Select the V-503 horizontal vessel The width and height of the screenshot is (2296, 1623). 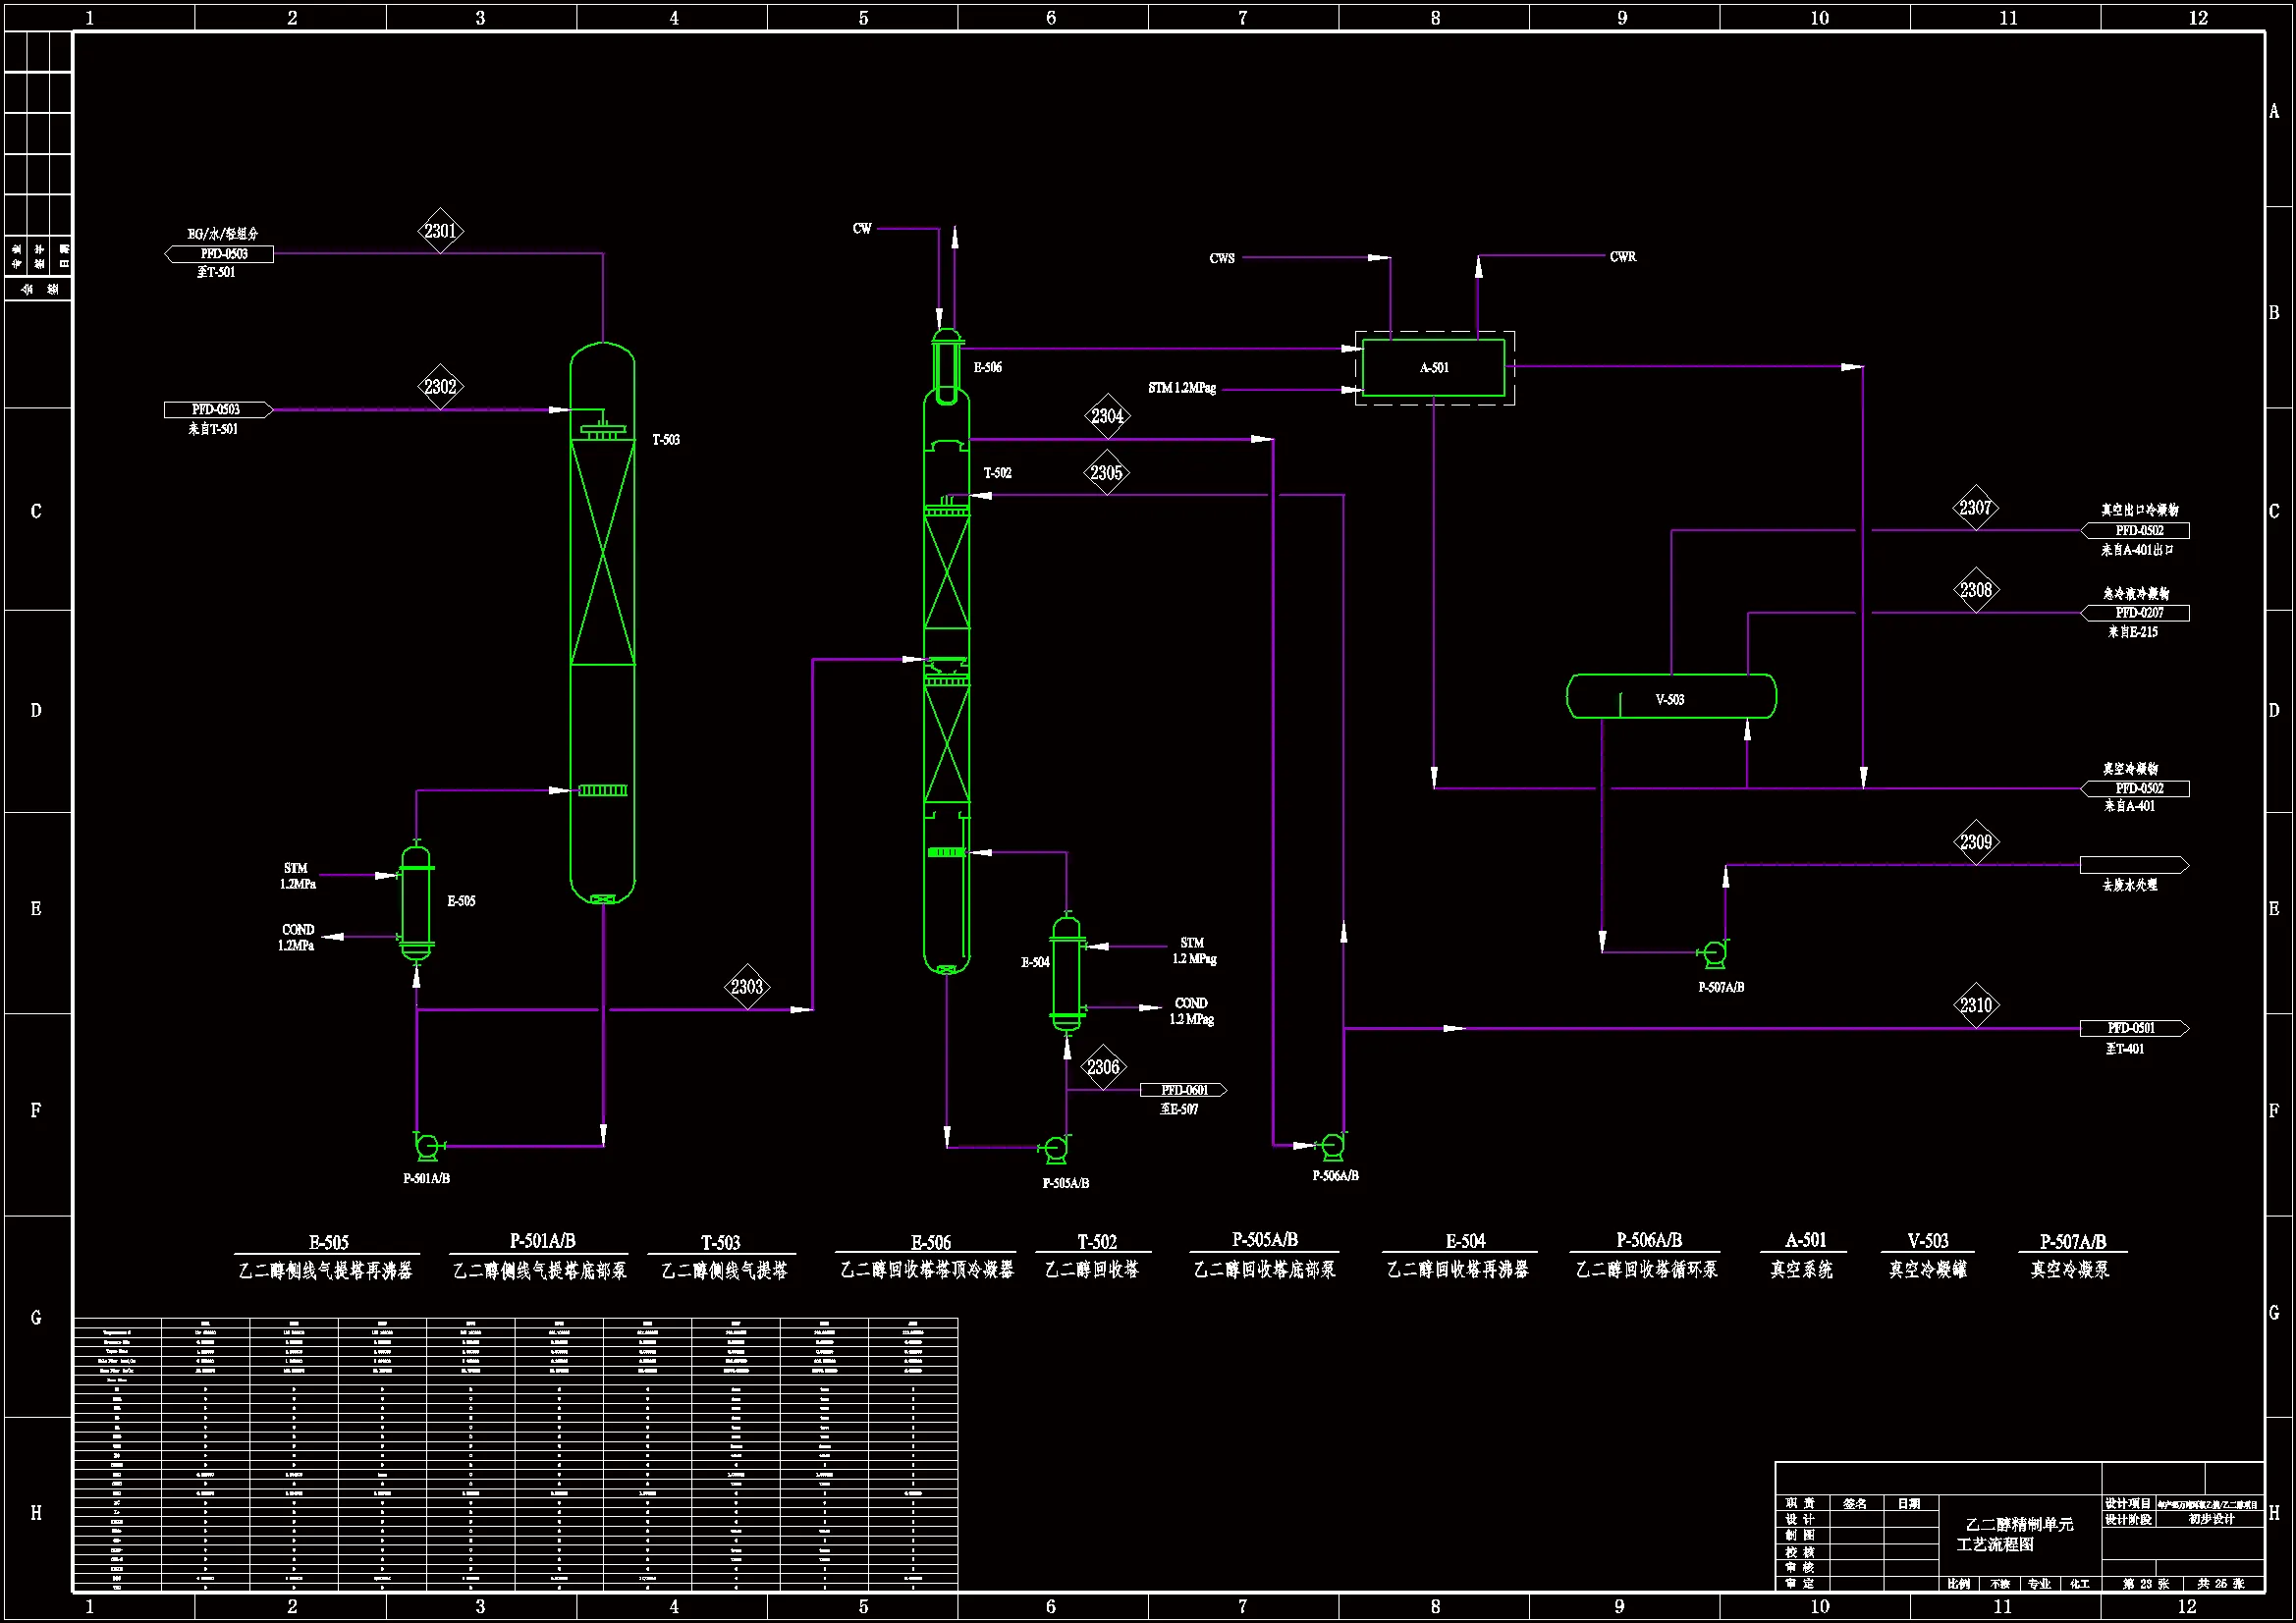coord(1670,697)
